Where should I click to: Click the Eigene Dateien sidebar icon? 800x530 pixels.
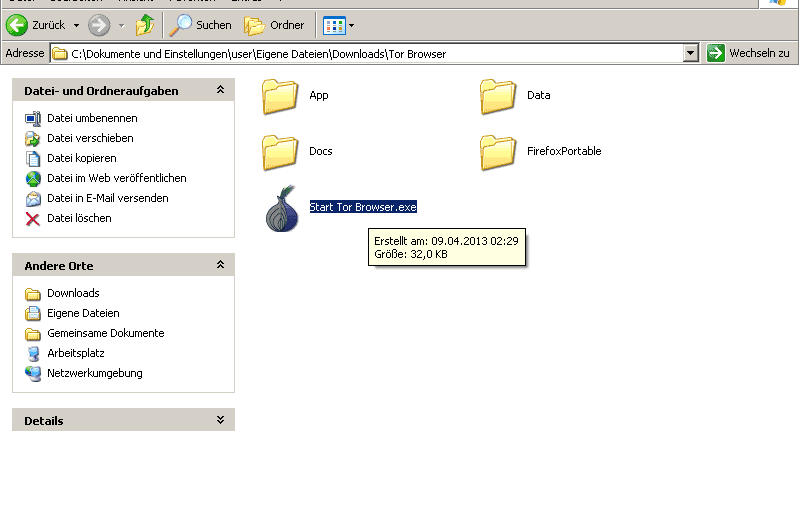(x=33, y=313)
